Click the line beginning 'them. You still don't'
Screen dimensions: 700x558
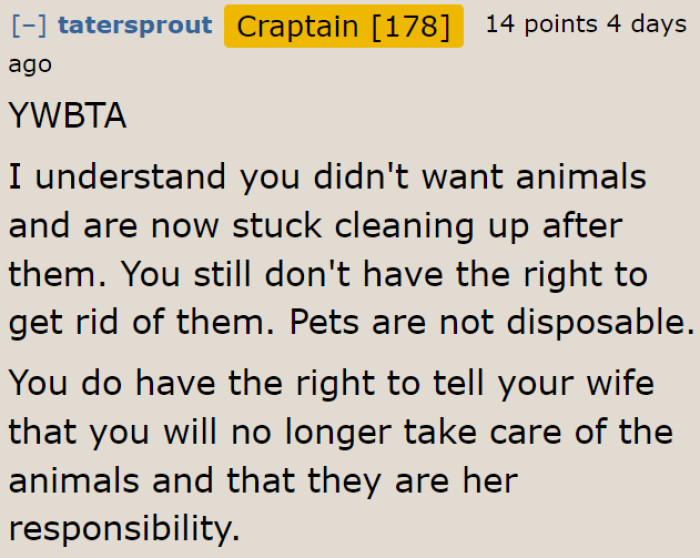click(x=327, y=273)
